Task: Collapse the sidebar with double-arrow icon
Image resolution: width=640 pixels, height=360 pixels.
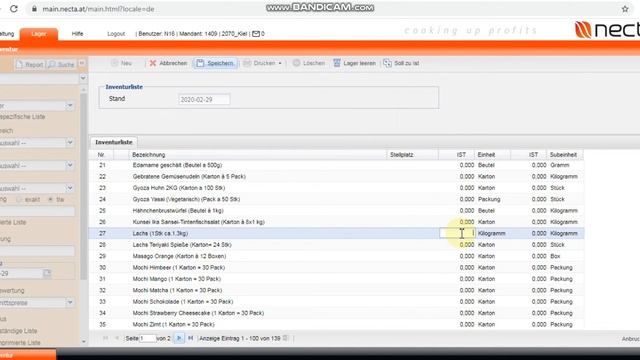Action: pyautogui.click(x=82, y=63)
